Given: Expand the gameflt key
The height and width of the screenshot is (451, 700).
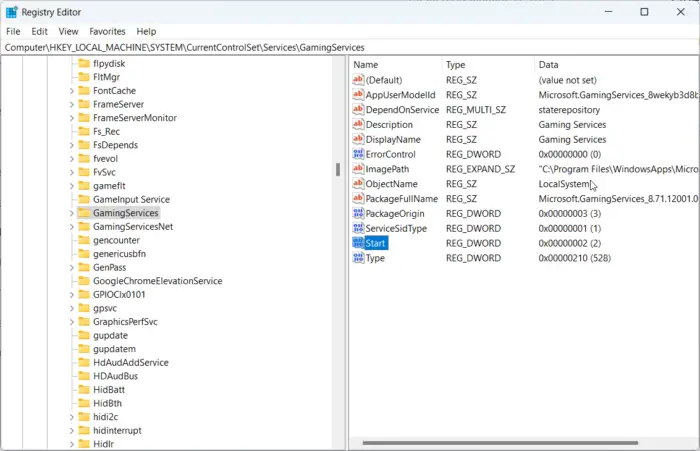Looking at the screenshot, I should (72, 186).
